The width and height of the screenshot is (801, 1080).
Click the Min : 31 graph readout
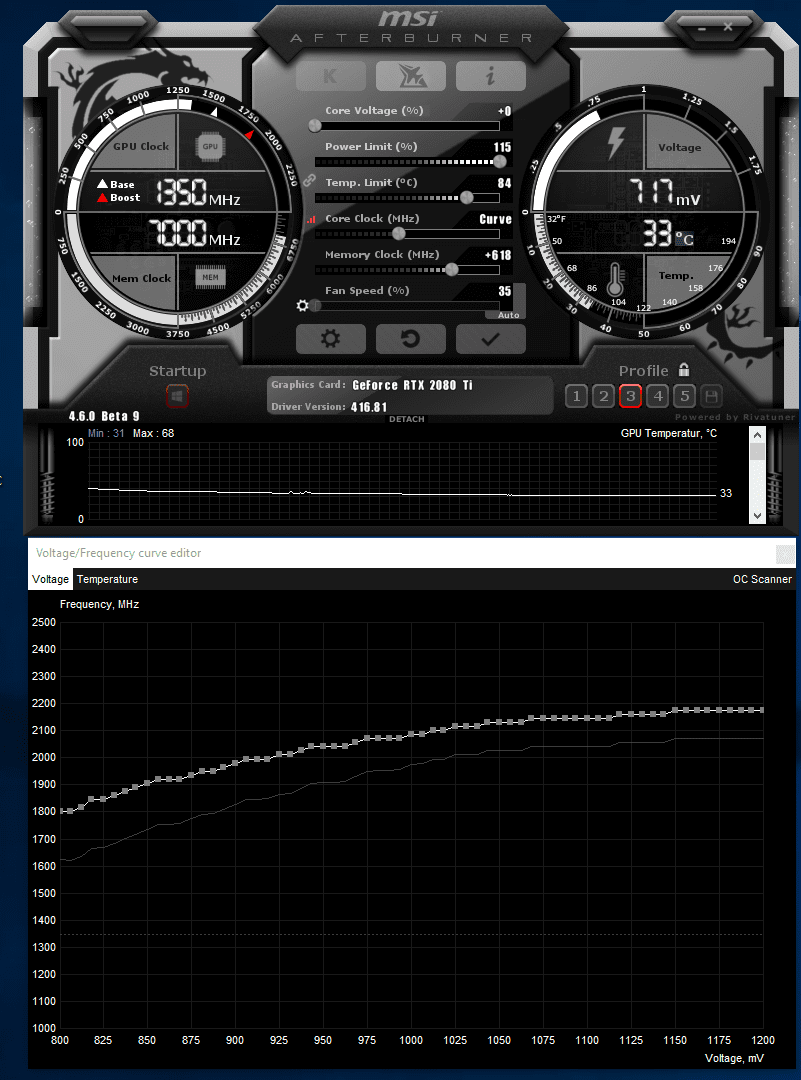[x=106, y=433]
